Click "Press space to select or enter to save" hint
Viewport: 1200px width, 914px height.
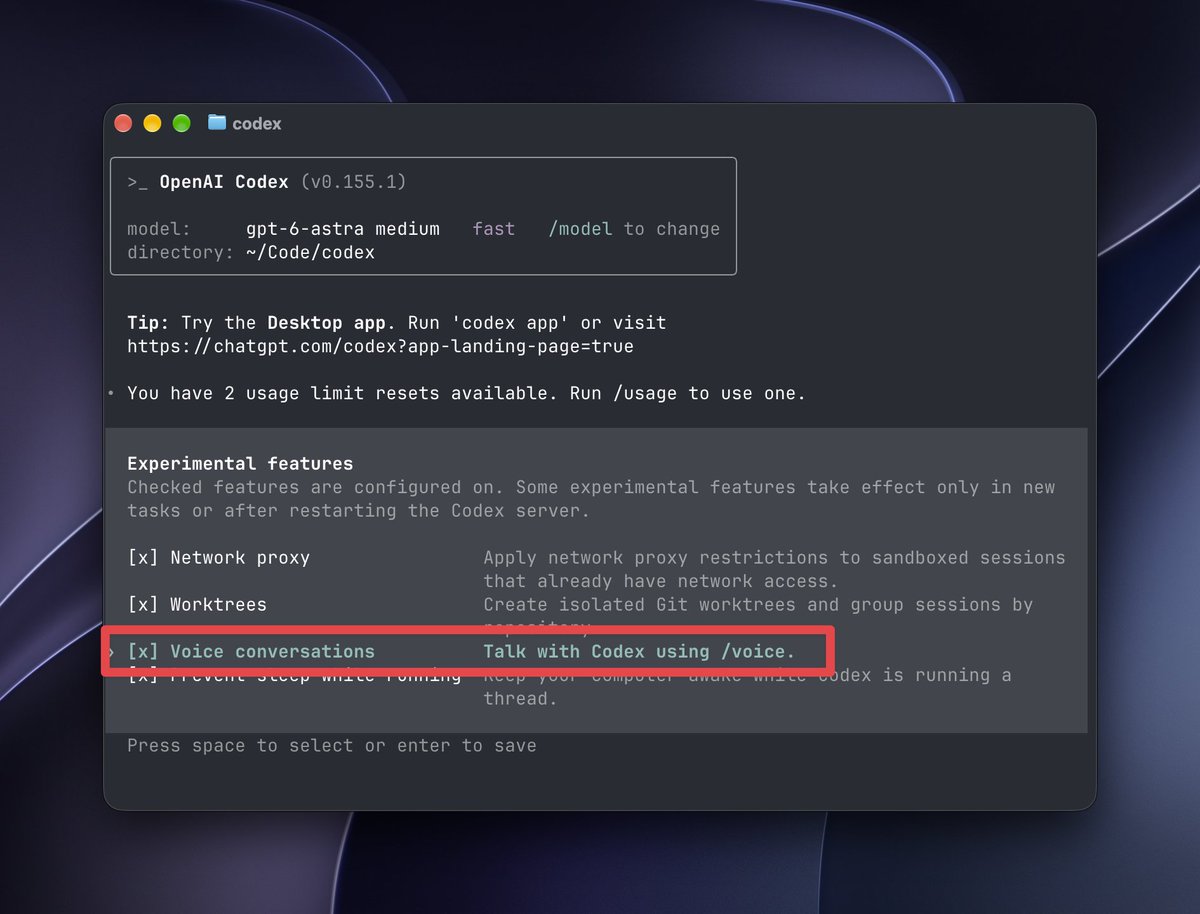pyautogui.click(x=332, y=746)
